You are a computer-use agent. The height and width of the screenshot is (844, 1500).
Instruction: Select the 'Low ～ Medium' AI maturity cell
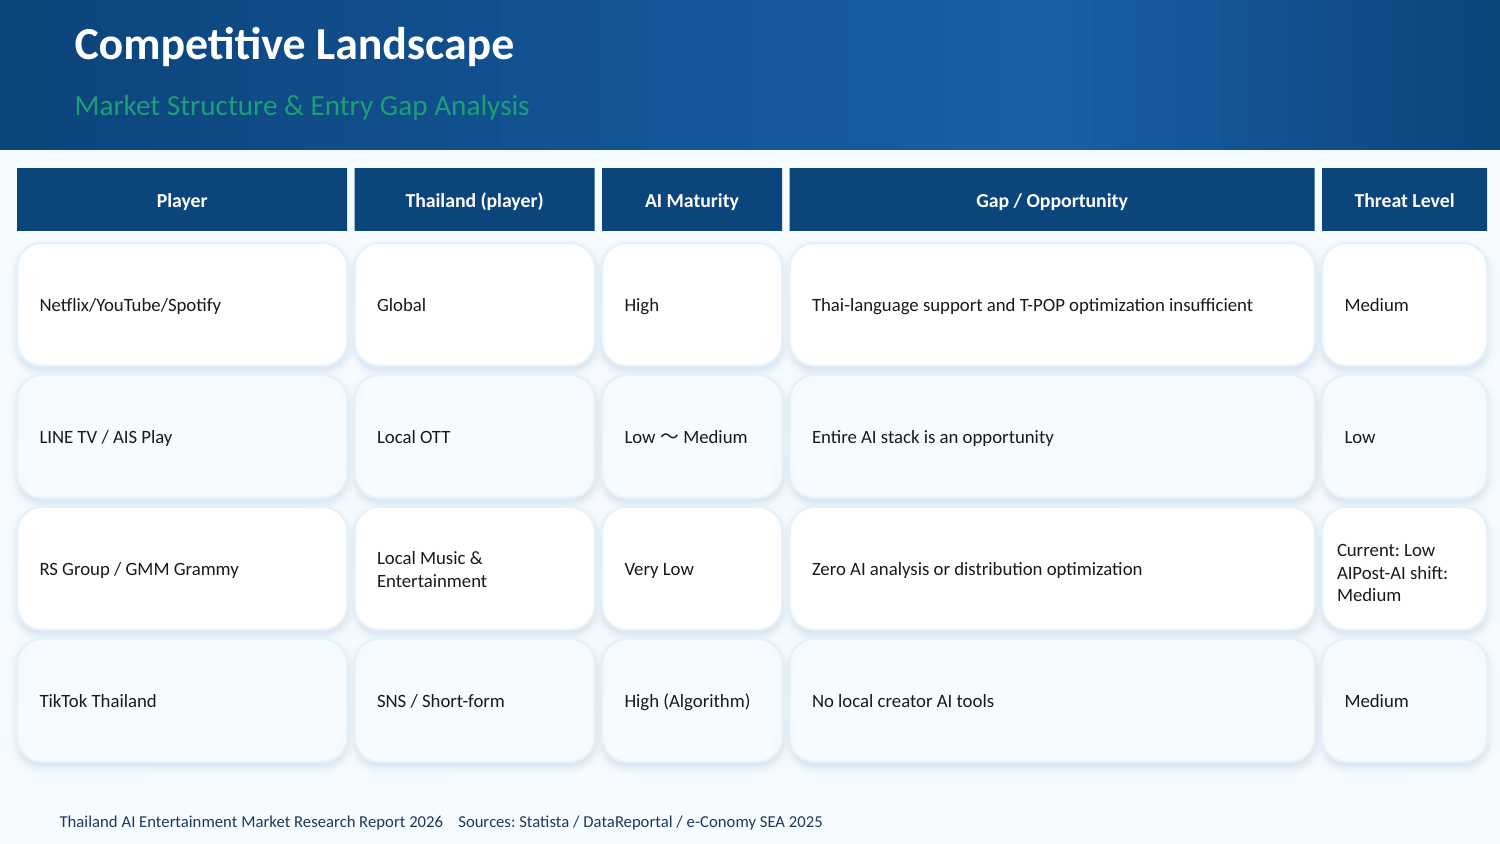click(x=692, y=437)
